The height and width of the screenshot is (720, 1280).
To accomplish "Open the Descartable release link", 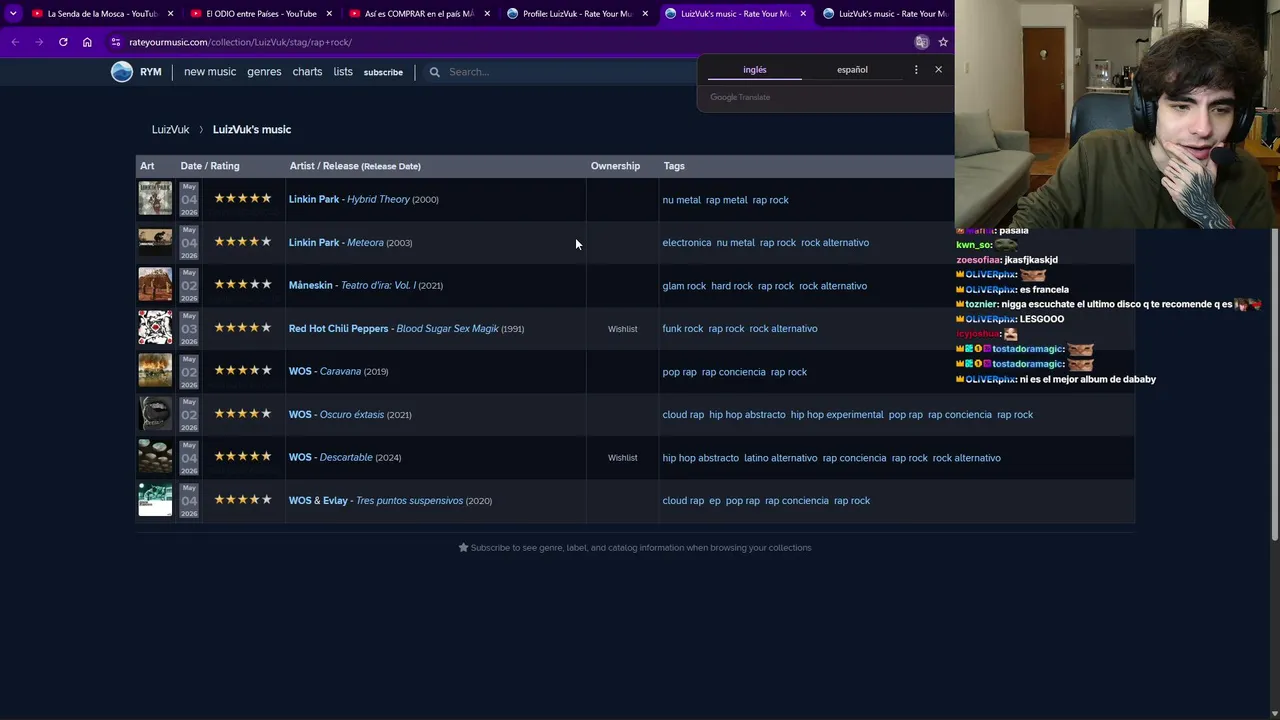I will coord(346,457).
